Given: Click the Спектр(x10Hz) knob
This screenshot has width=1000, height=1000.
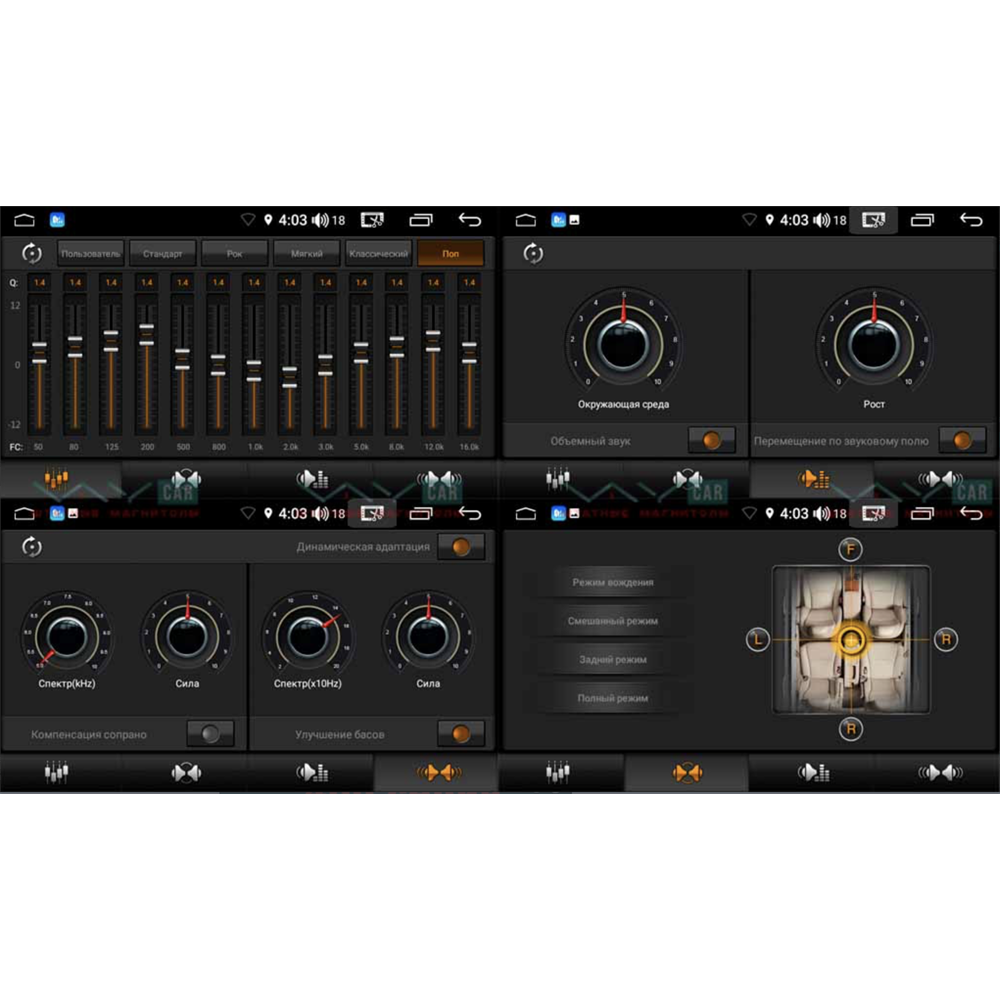Looking at the screenshot, I should pos(307,636).
